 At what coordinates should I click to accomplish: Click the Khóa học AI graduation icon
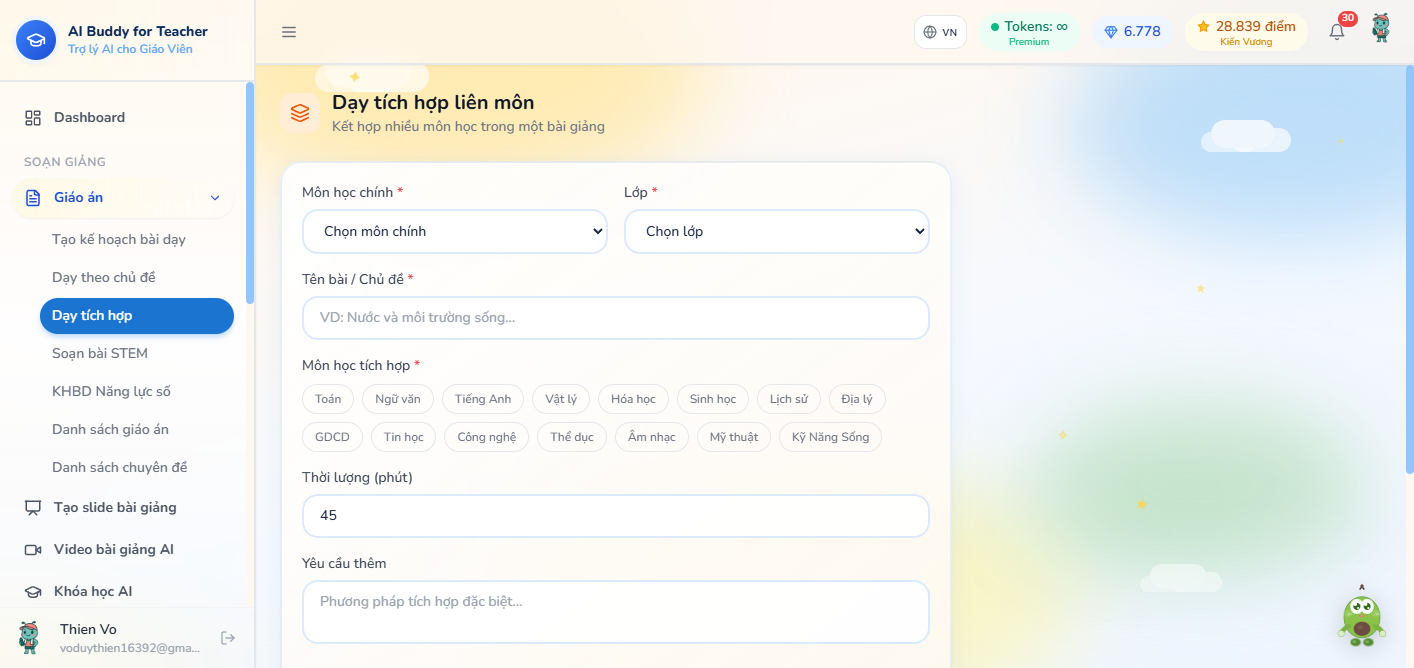coord(33,592)
